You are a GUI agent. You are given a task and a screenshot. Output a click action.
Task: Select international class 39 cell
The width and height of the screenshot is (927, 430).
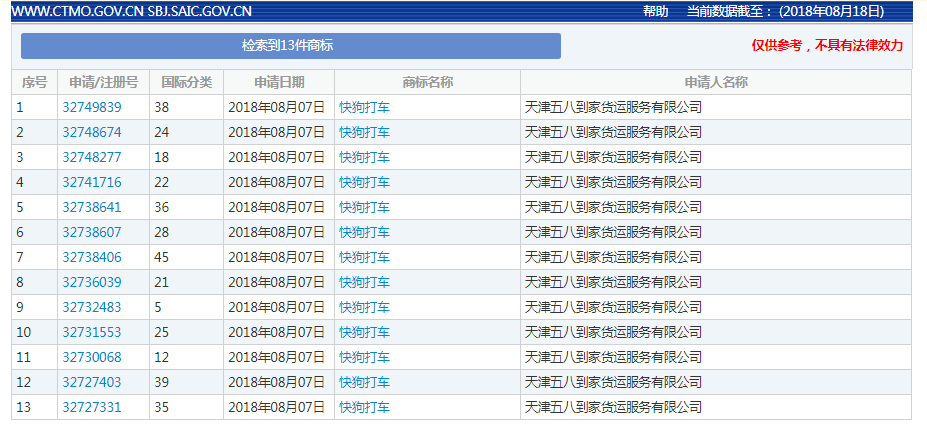[x=186, y=383]
